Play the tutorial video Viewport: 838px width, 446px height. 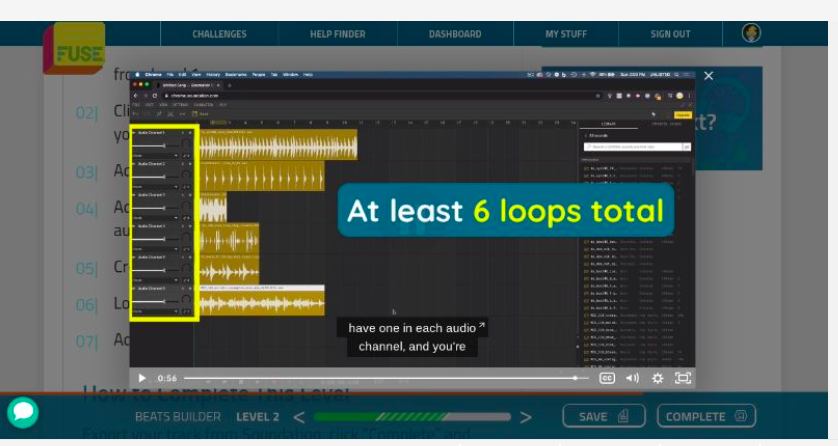[x=142, y=378]
